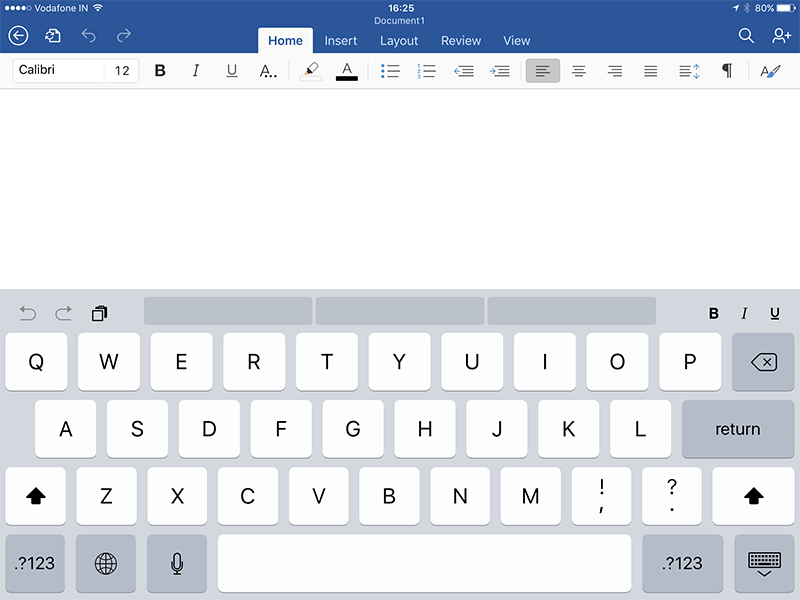
Task: Tap the M key
Action: [531, 496]
